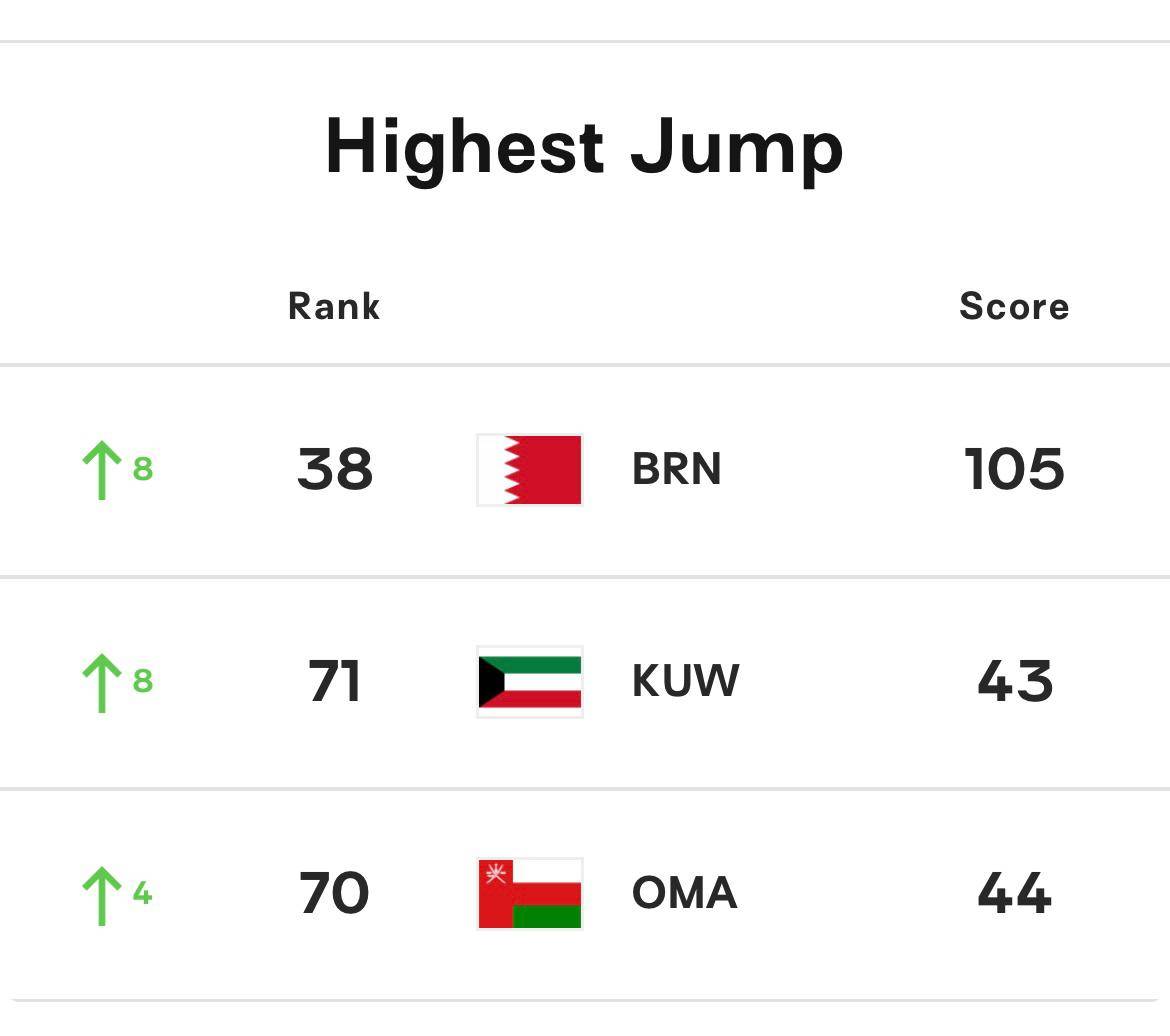Select the BRN country code
The height and width of the screenshot is (1036, 1170).
pyautogui.click(x=676, y=470)
